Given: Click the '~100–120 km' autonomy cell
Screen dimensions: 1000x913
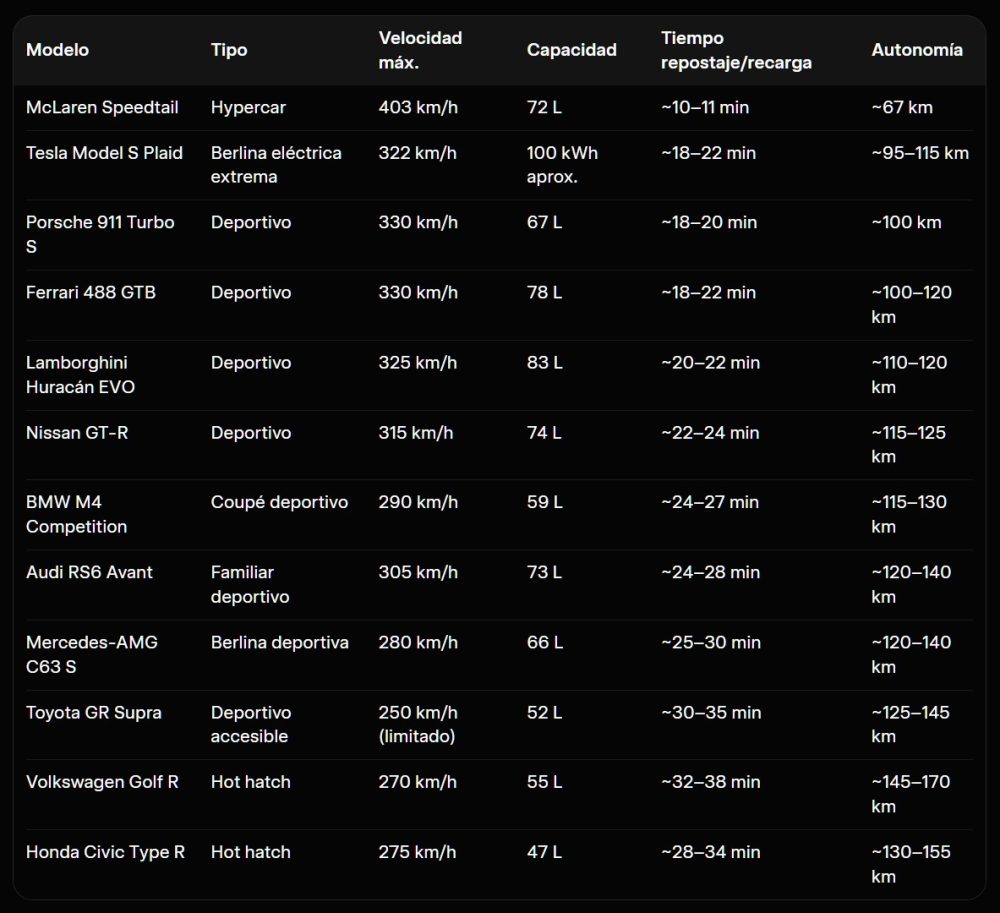Looking at the screenshot, I should click(x=911, y=305).
